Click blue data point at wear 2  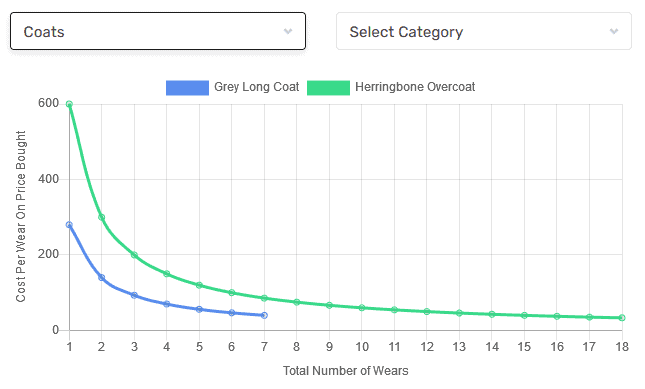tap(102, 278)
